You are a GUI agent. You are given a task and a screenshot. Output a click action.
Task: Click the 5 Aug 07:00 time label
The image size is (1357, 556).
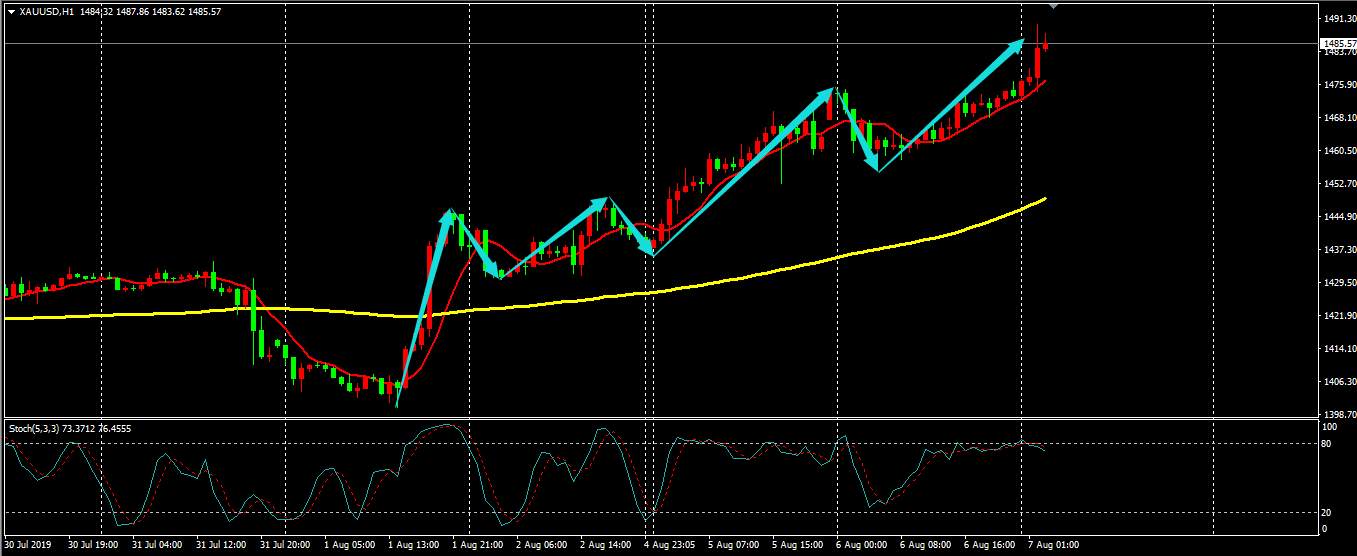pos(734,546)
